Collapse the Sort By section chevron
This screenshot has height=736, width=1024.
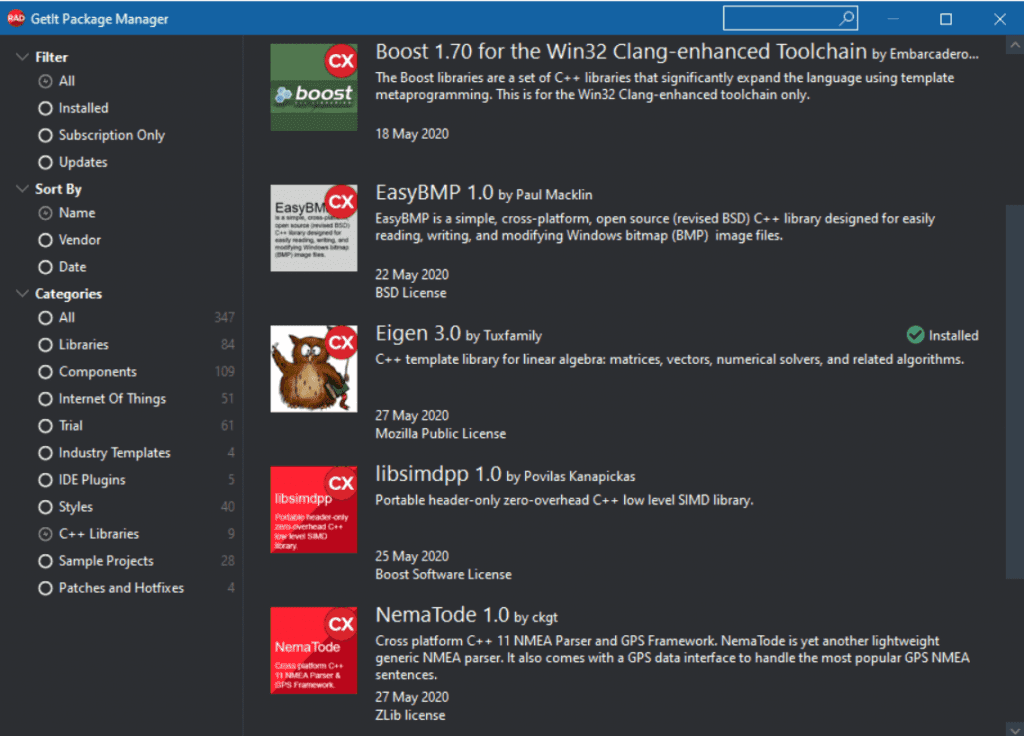click(22, 189)
